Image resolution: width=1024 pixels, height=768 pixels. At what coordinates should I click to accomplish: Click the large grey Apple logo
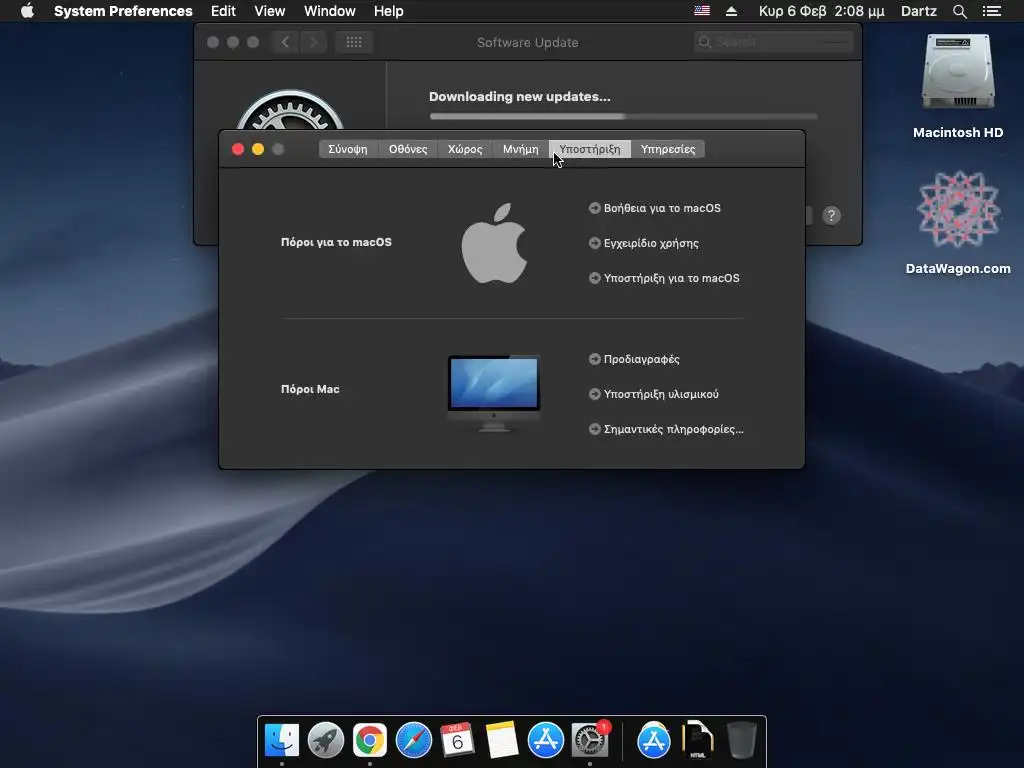click(494, 243)
